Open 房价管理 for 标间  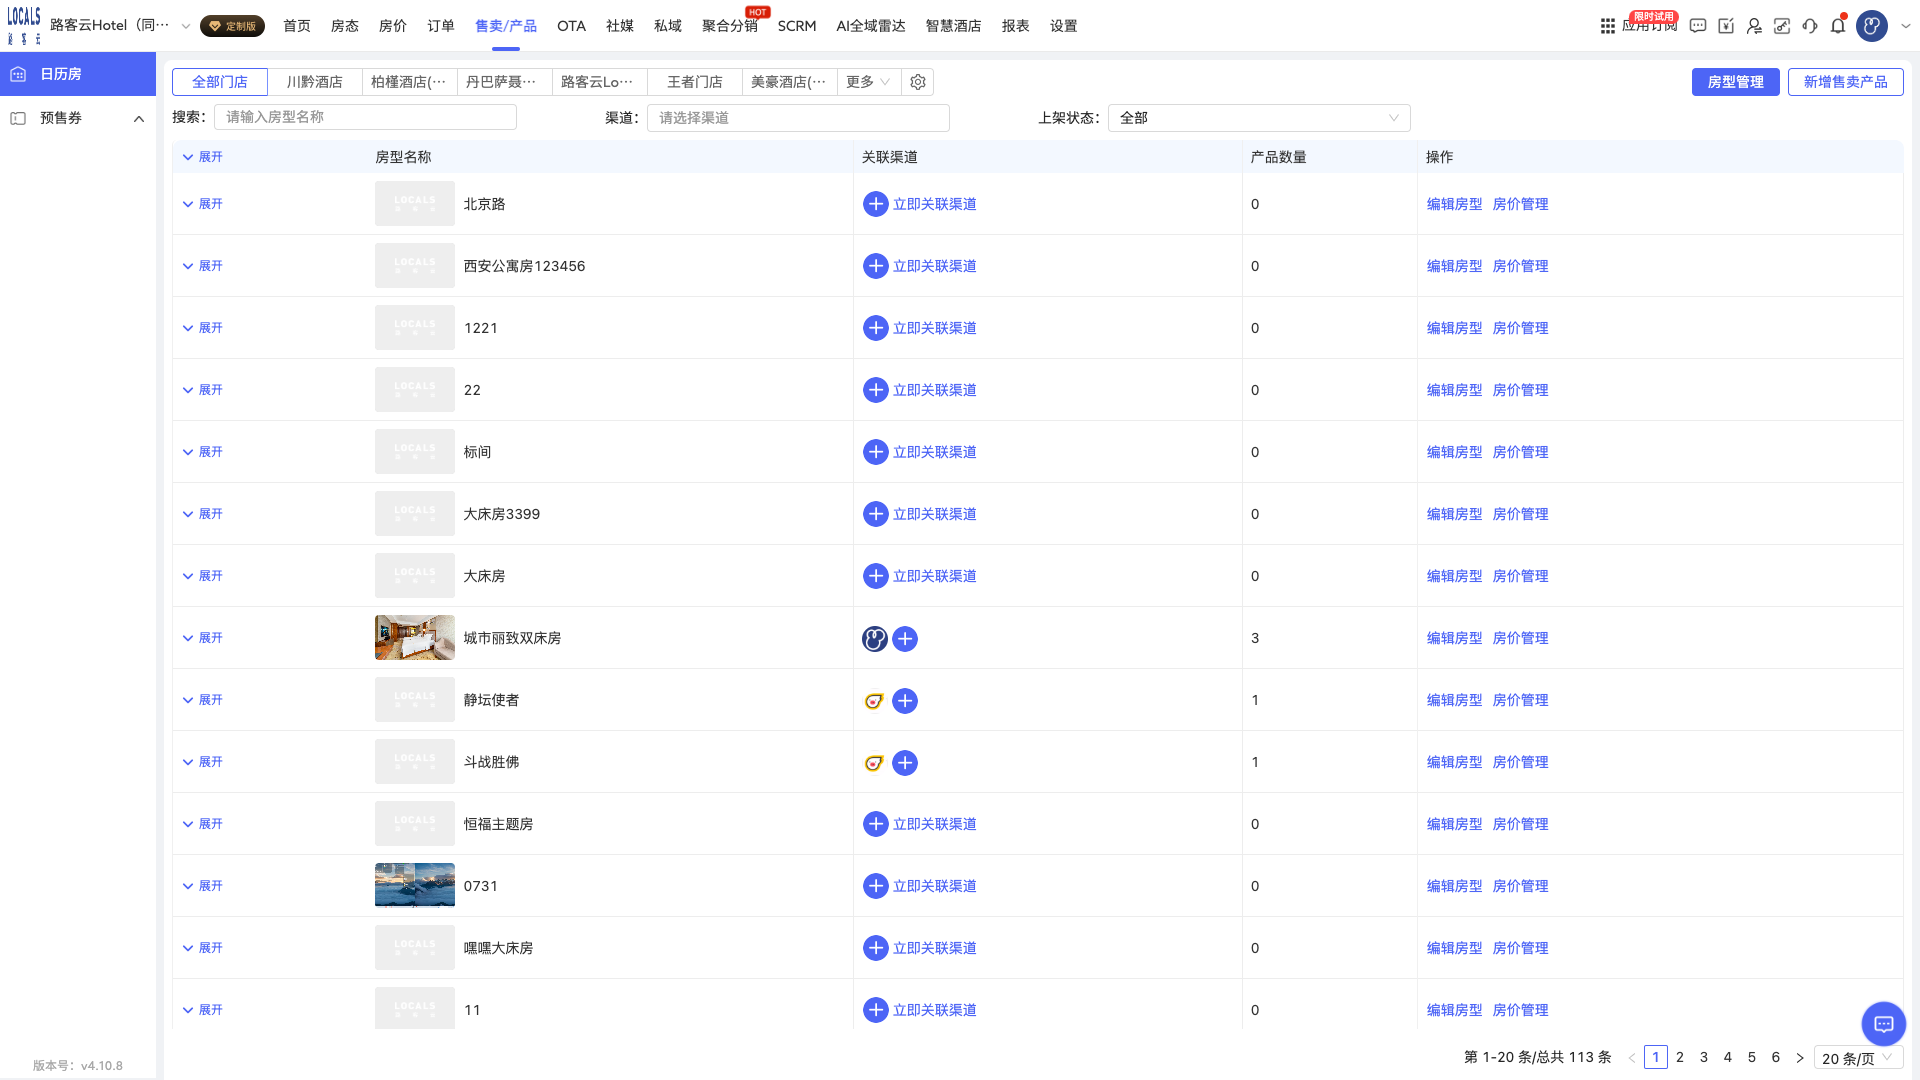coord(1521,452)
